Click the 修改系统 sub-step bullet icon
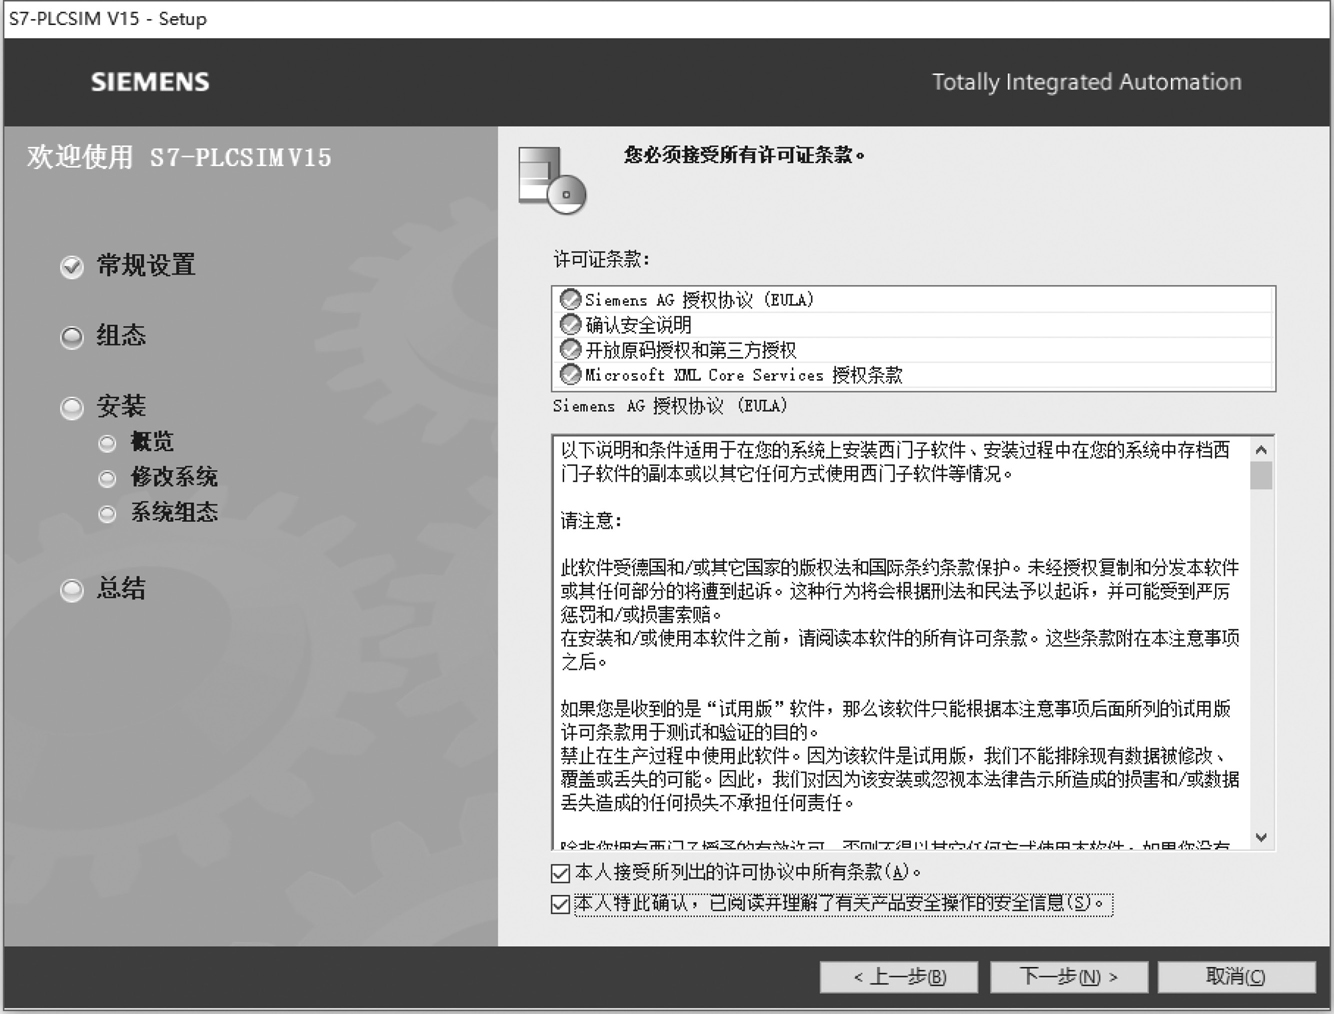 coord(107,479)
